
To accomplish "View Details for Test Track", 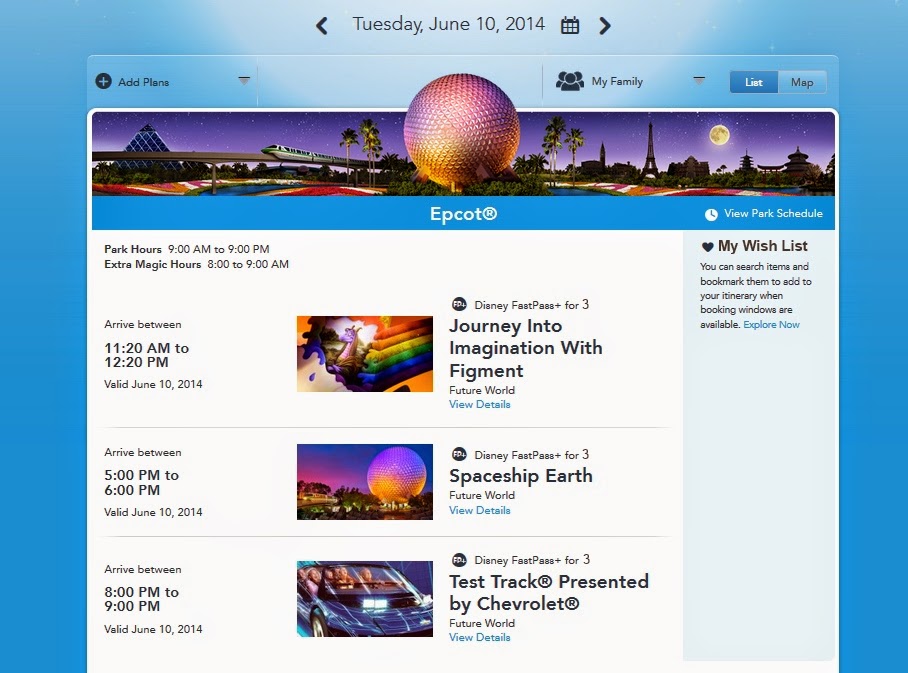I will pos(479,637).
